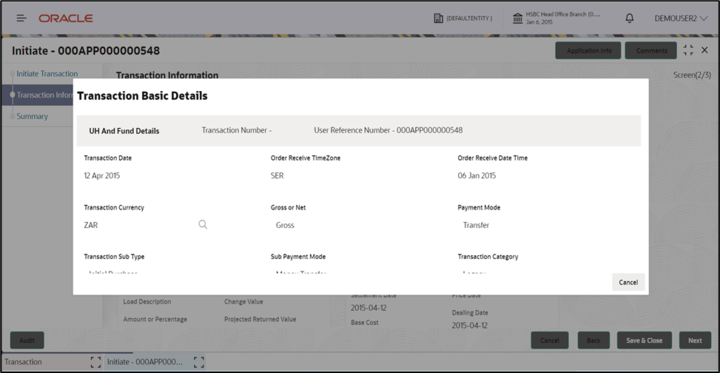
Task: Collapse the Initiate window with the arrows icon
Action: (688, 50)
